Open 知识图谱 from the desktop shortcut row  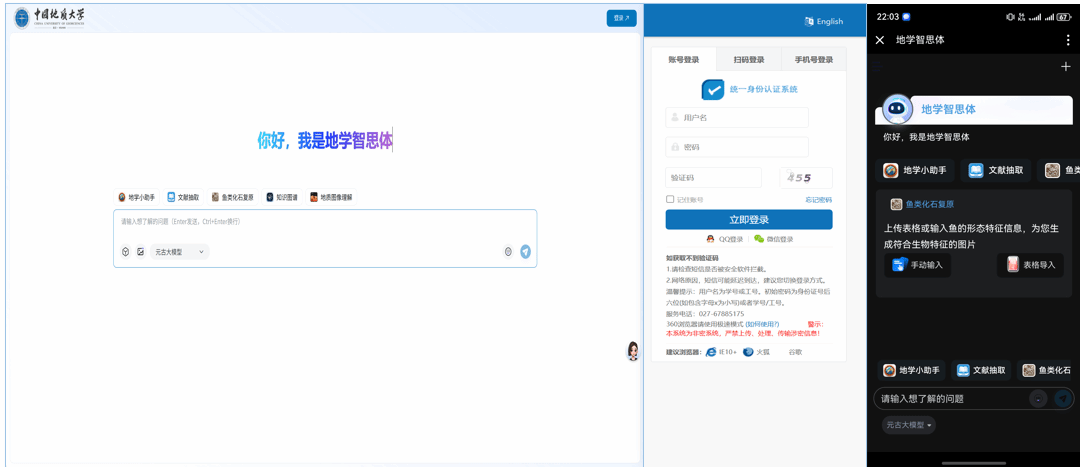(281, 198)
